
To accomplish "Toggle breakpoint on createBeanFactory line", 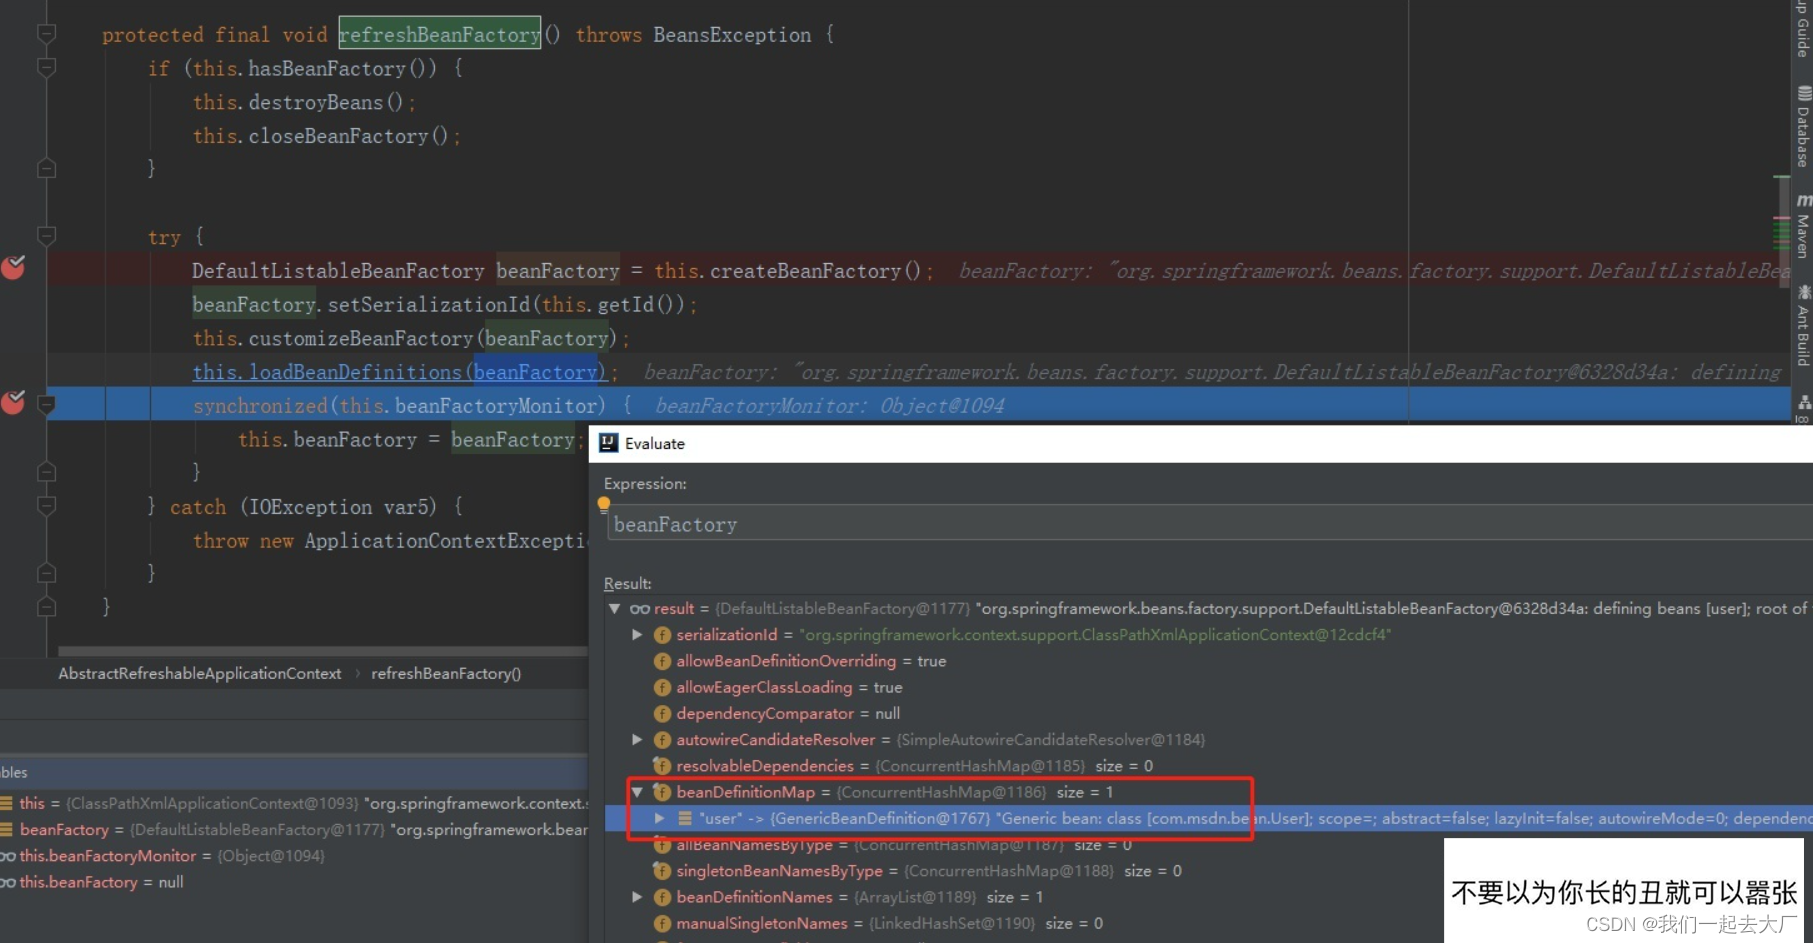I will 13,268.
